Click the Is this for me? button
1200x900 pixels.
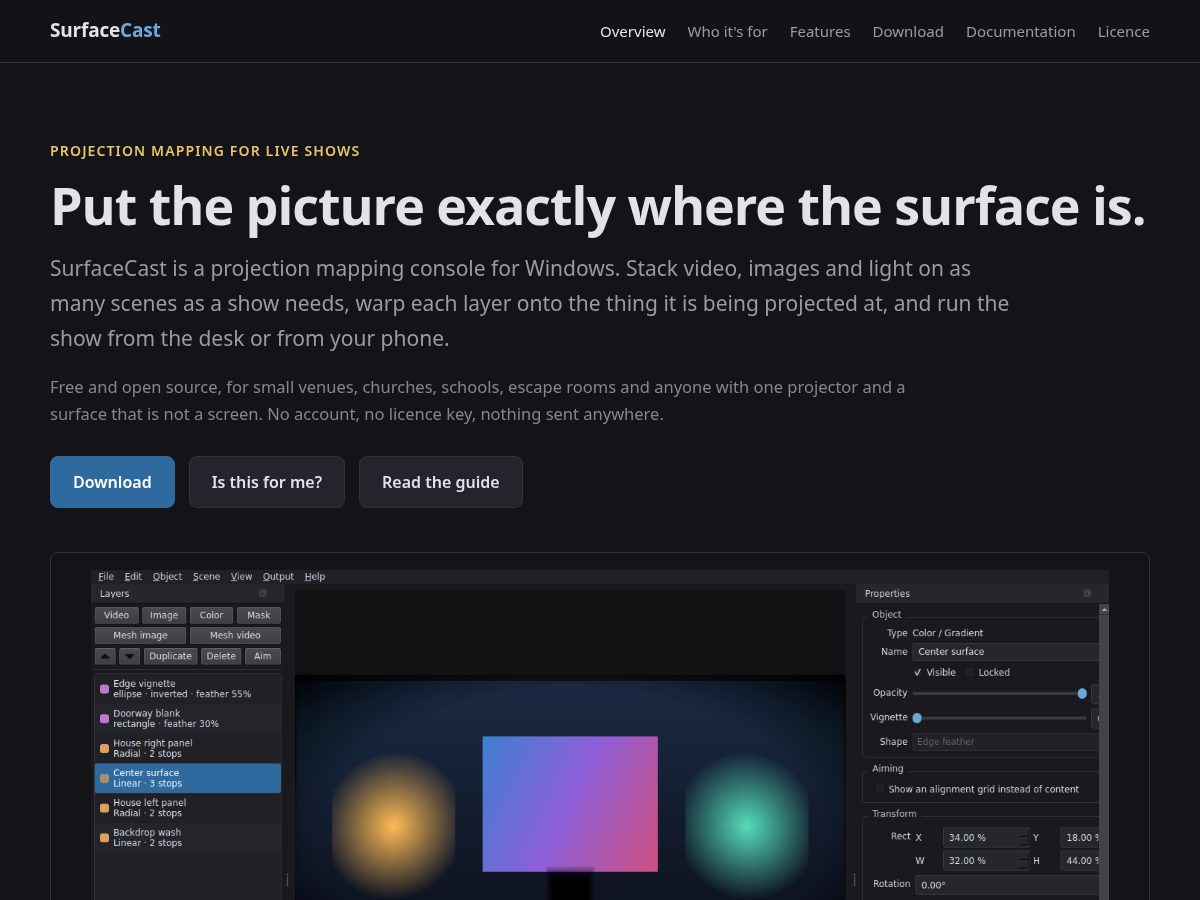tap(267, 482)
